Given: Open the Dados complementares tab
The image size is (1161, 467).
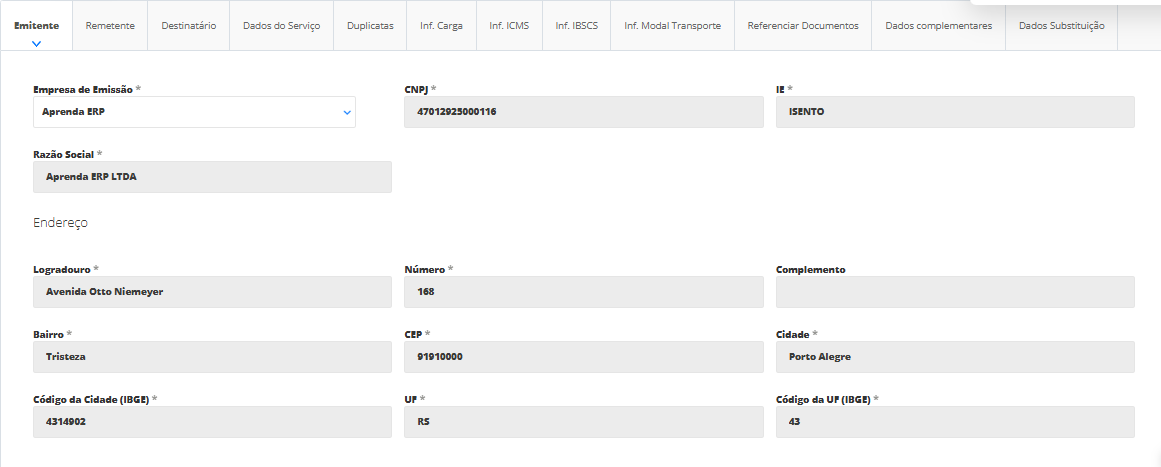Looking at the screenshot, I should [938, 26].
